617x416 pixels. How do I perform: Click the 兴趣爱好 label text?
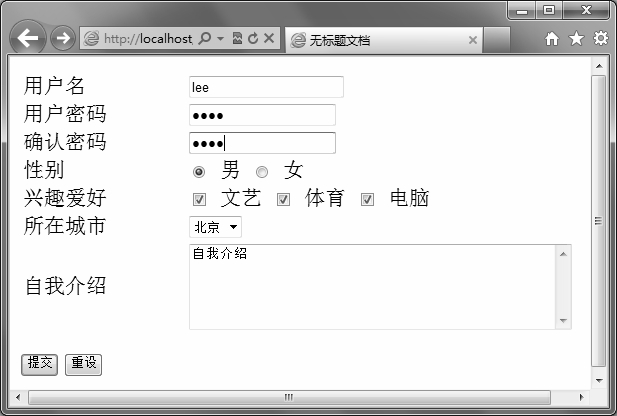pos(65,198)
